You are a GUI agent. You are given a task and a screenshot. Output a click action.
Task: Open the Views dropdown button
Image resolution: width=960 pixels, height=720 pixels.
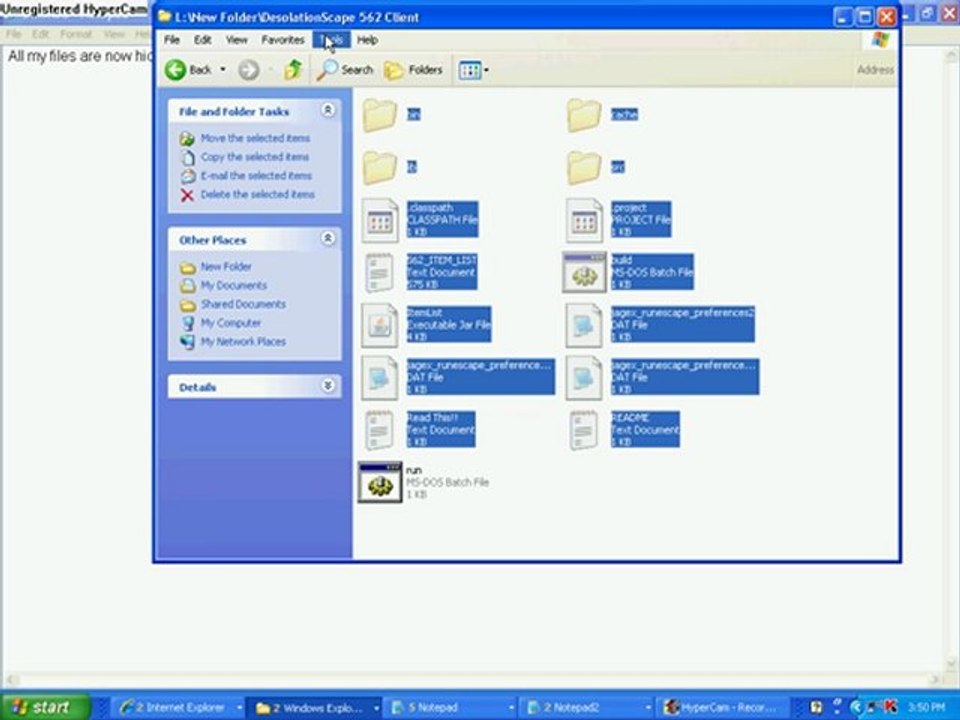coord(473,70)
